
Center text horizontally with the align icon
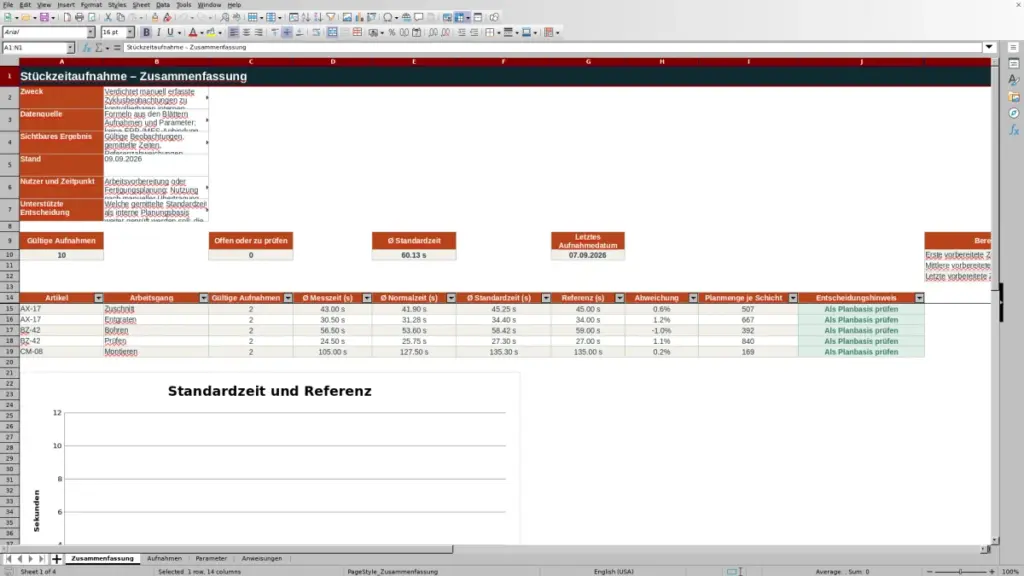click(246, 33)
